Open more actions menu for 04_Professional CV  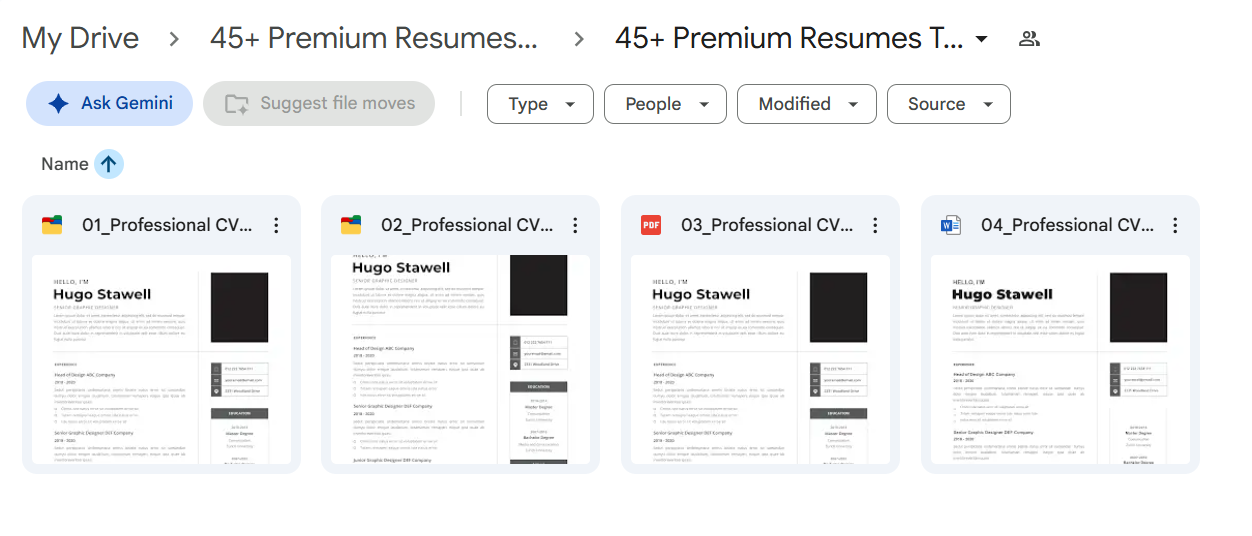coord(1175,225)
